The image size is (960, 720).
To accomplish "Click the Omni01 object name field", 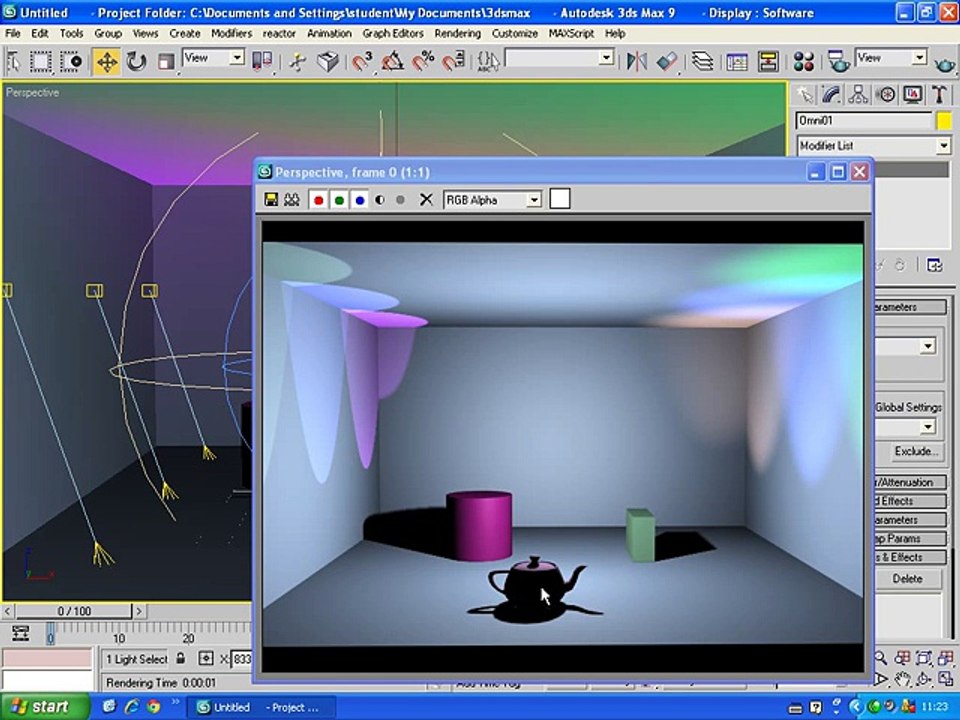I will click(863, 121).
